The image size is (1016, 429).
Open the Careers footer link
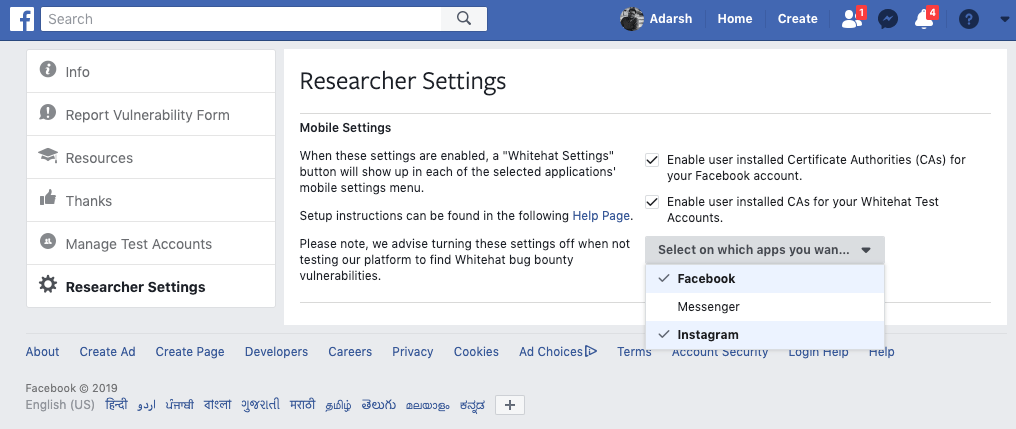point(350,352)
